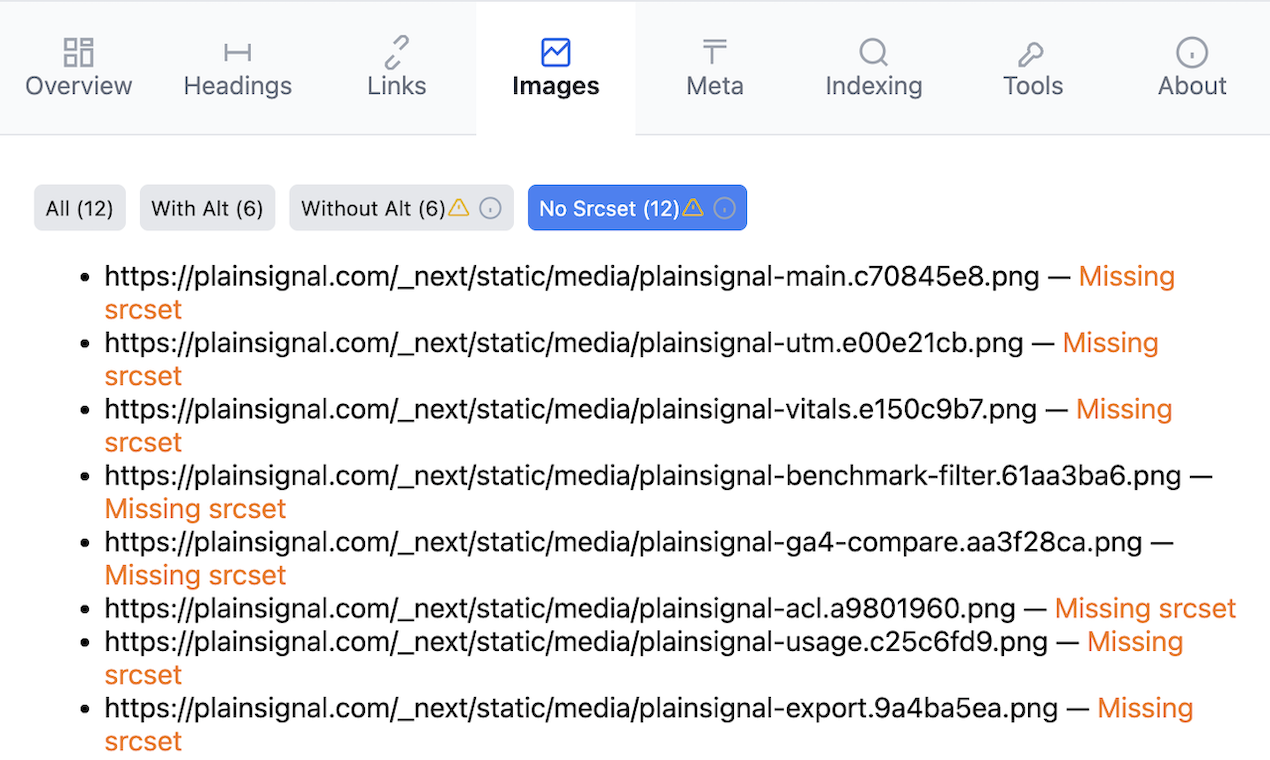The width and height of the screenshot is (1270, 760).
Task: Open the Overview tab
Action: tap(79, 68)
